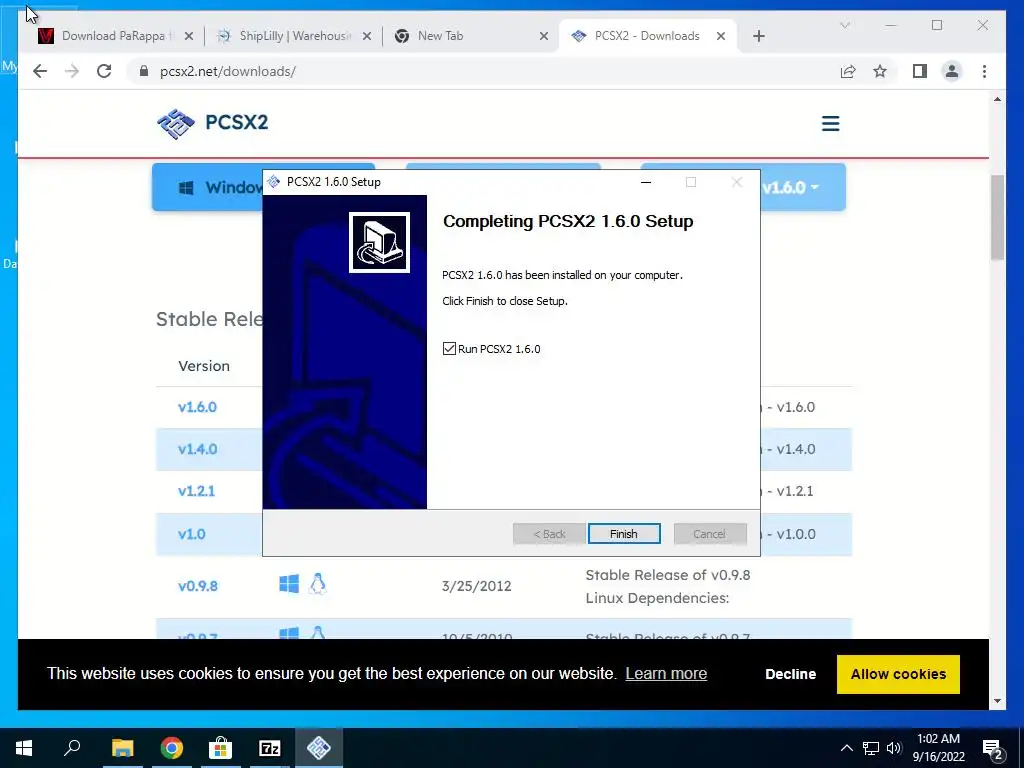The image size is (1024, 768).
Task: Click Finish to close Setup
Action: point(624,534)
